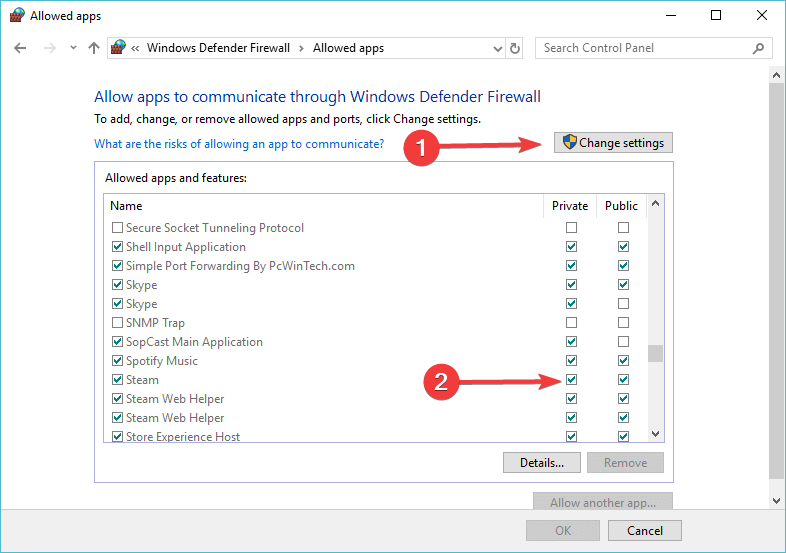Open the risks of allowing an app link
The height and width of the screenshot is (553, 786).
pos(238,144)
